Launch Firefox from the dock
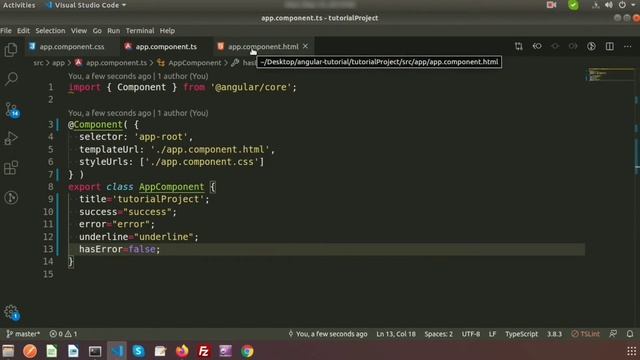Image resolution: width=640 pixels, height=360 pixels. pos(182,351)
